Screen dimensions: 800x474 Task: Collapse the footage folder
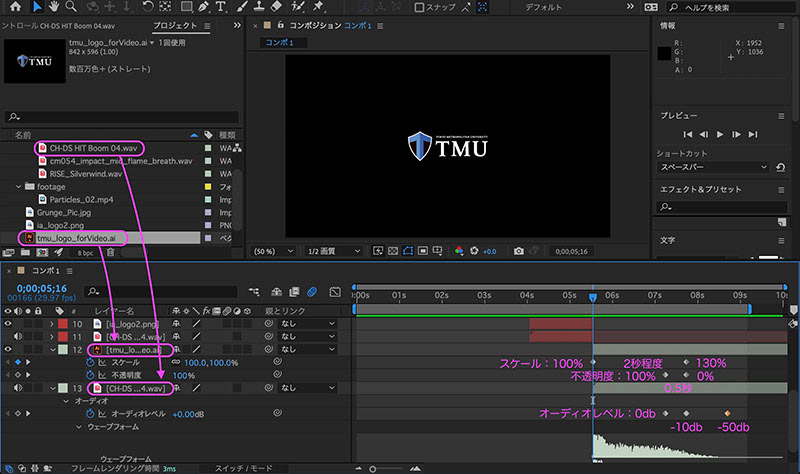[18, 187]
